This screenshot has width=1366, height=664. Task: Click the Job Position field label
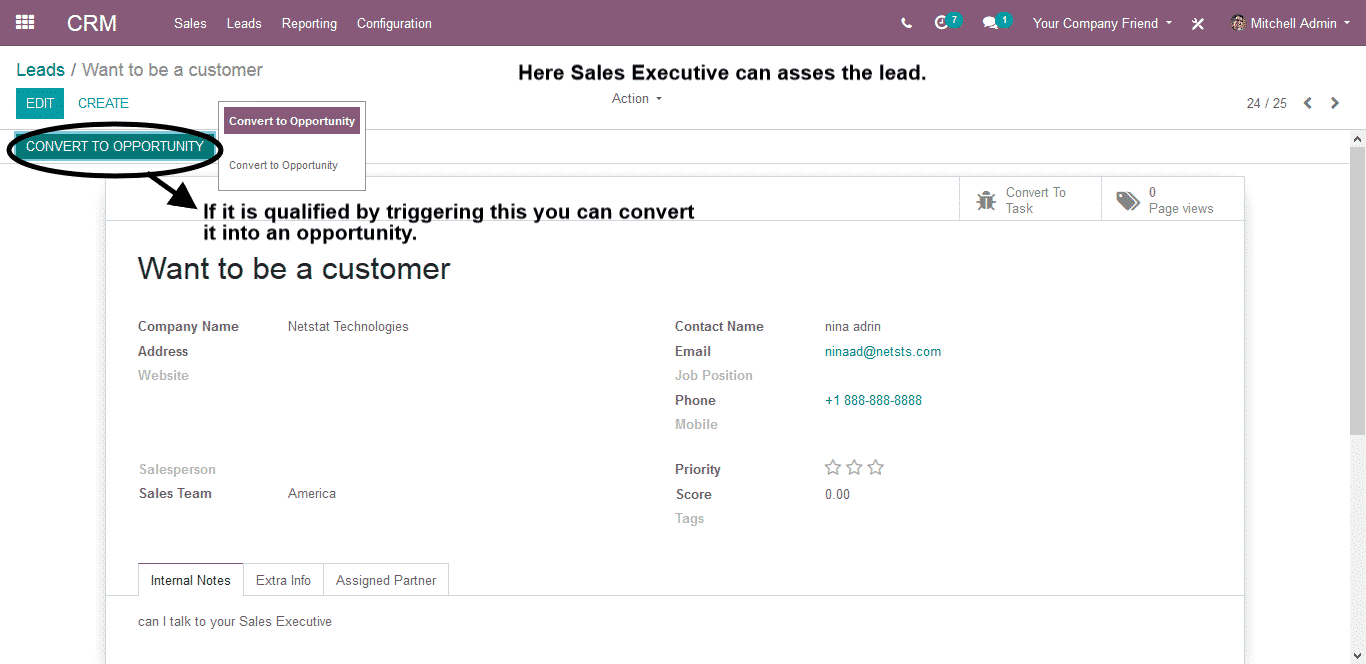714,375
